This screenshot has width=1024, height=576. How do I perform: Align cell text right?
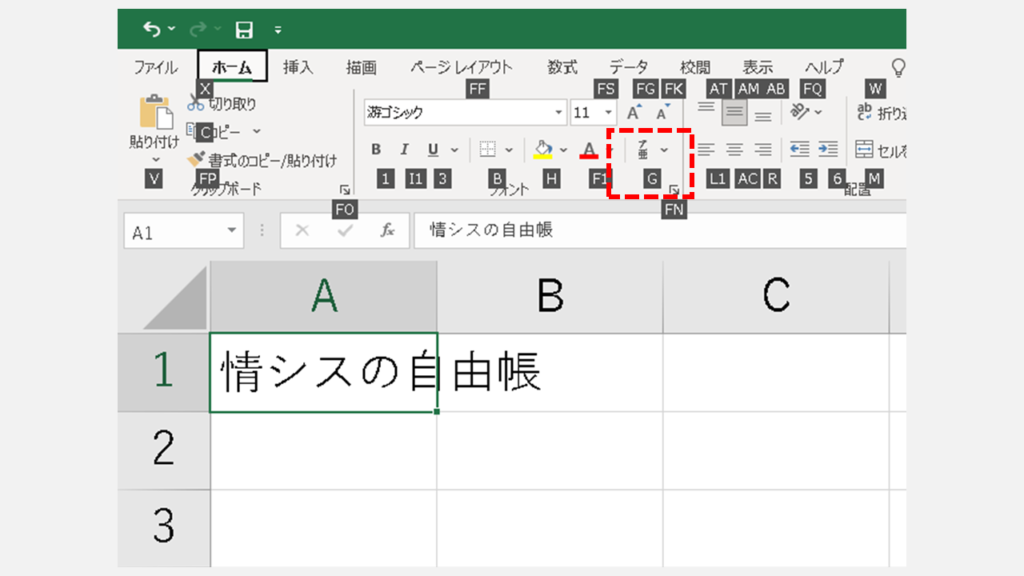tap(763, 150)
